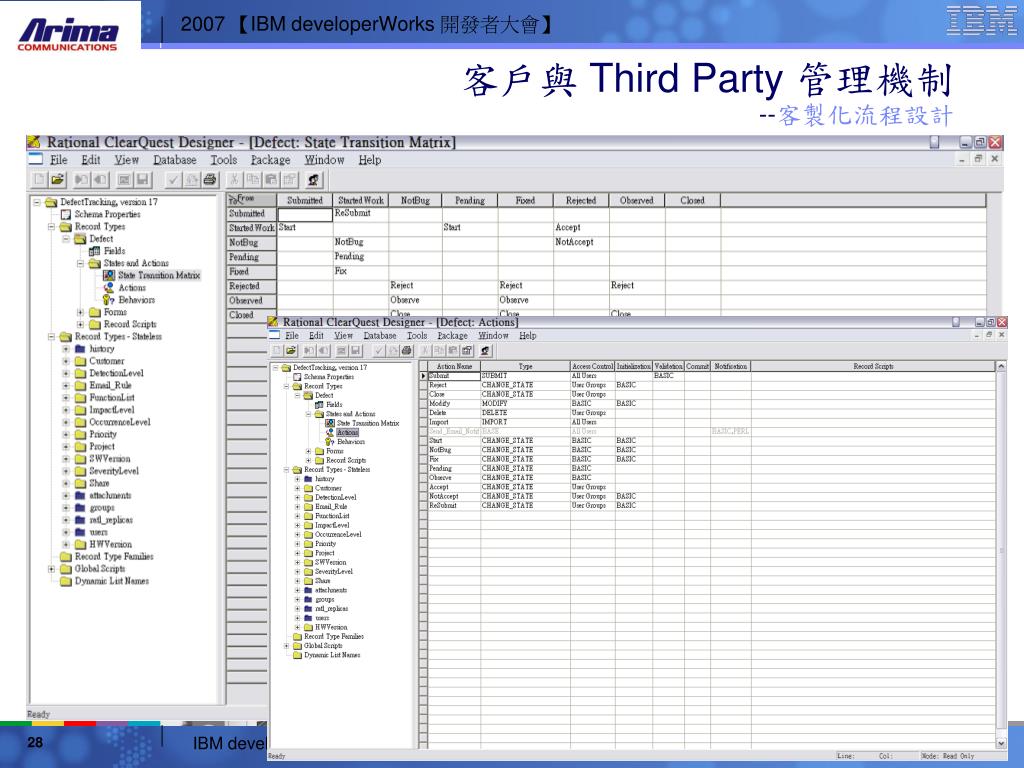This screenshot has width=1024, height=768.
Task: Collapse DefectTracking, version 17 root in back window
Action: click(37, 202)
